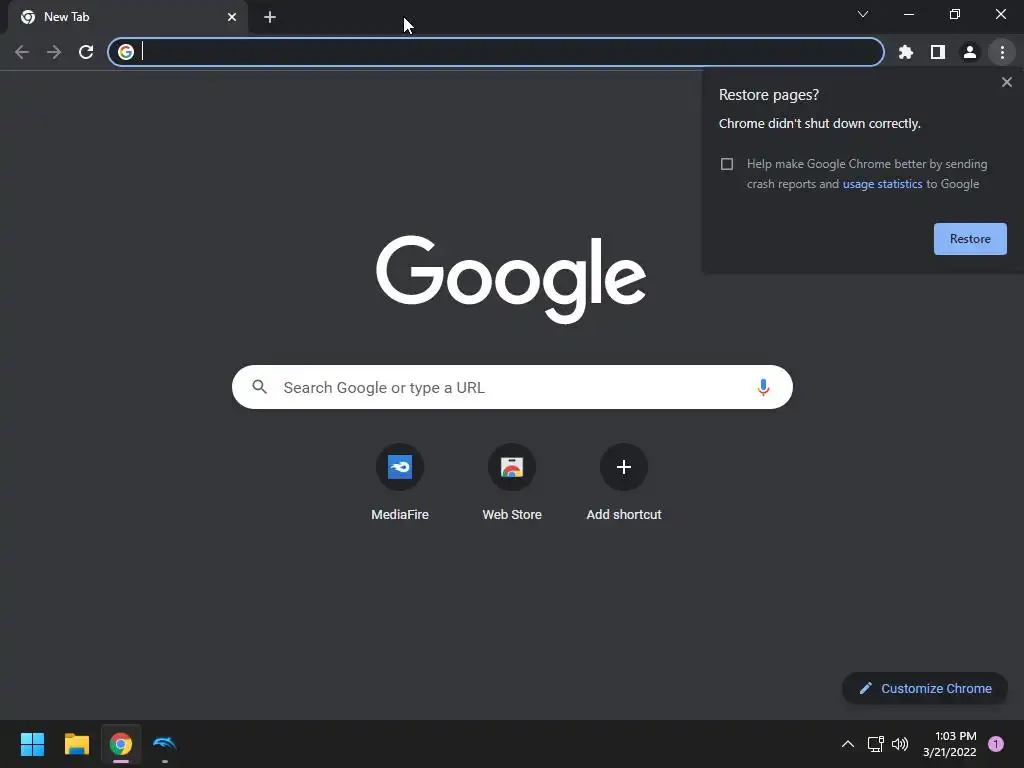
Task: Minimize the Chrome window
Action: pyautogui.click(x=908, y=14)
